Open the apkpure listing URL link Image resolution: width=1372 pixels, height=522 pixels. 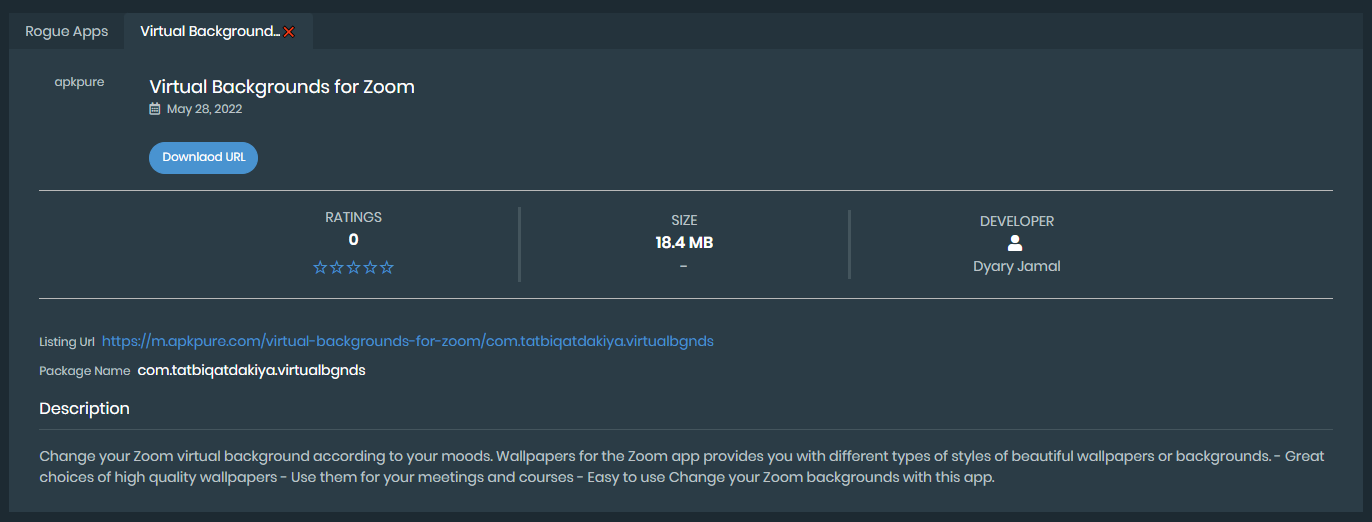[x=407, y=341]
